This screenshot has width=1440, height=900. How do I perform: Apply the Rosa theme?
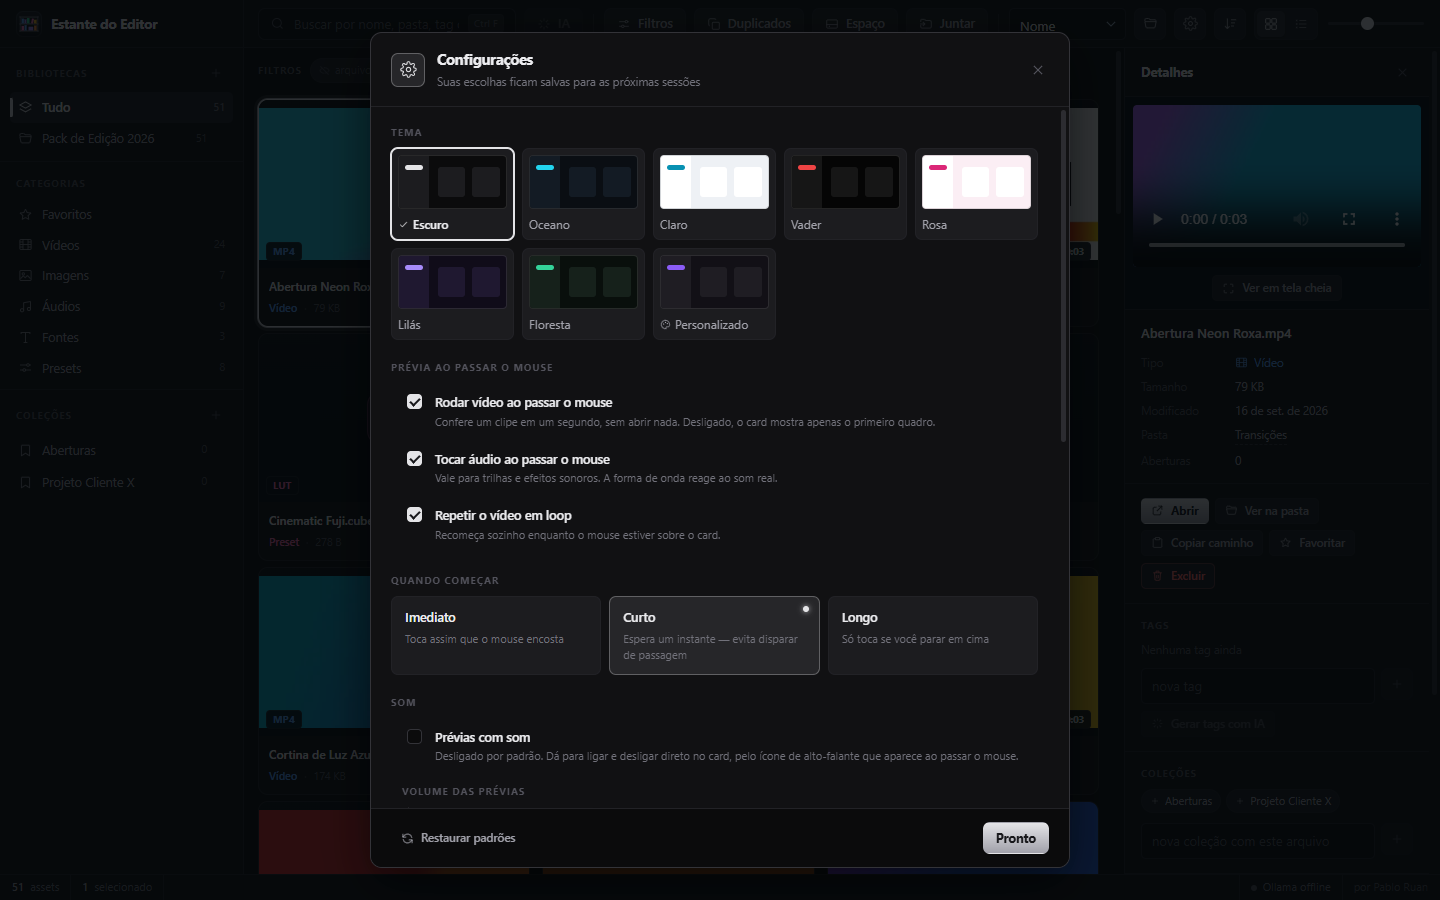tap(976, 194)
